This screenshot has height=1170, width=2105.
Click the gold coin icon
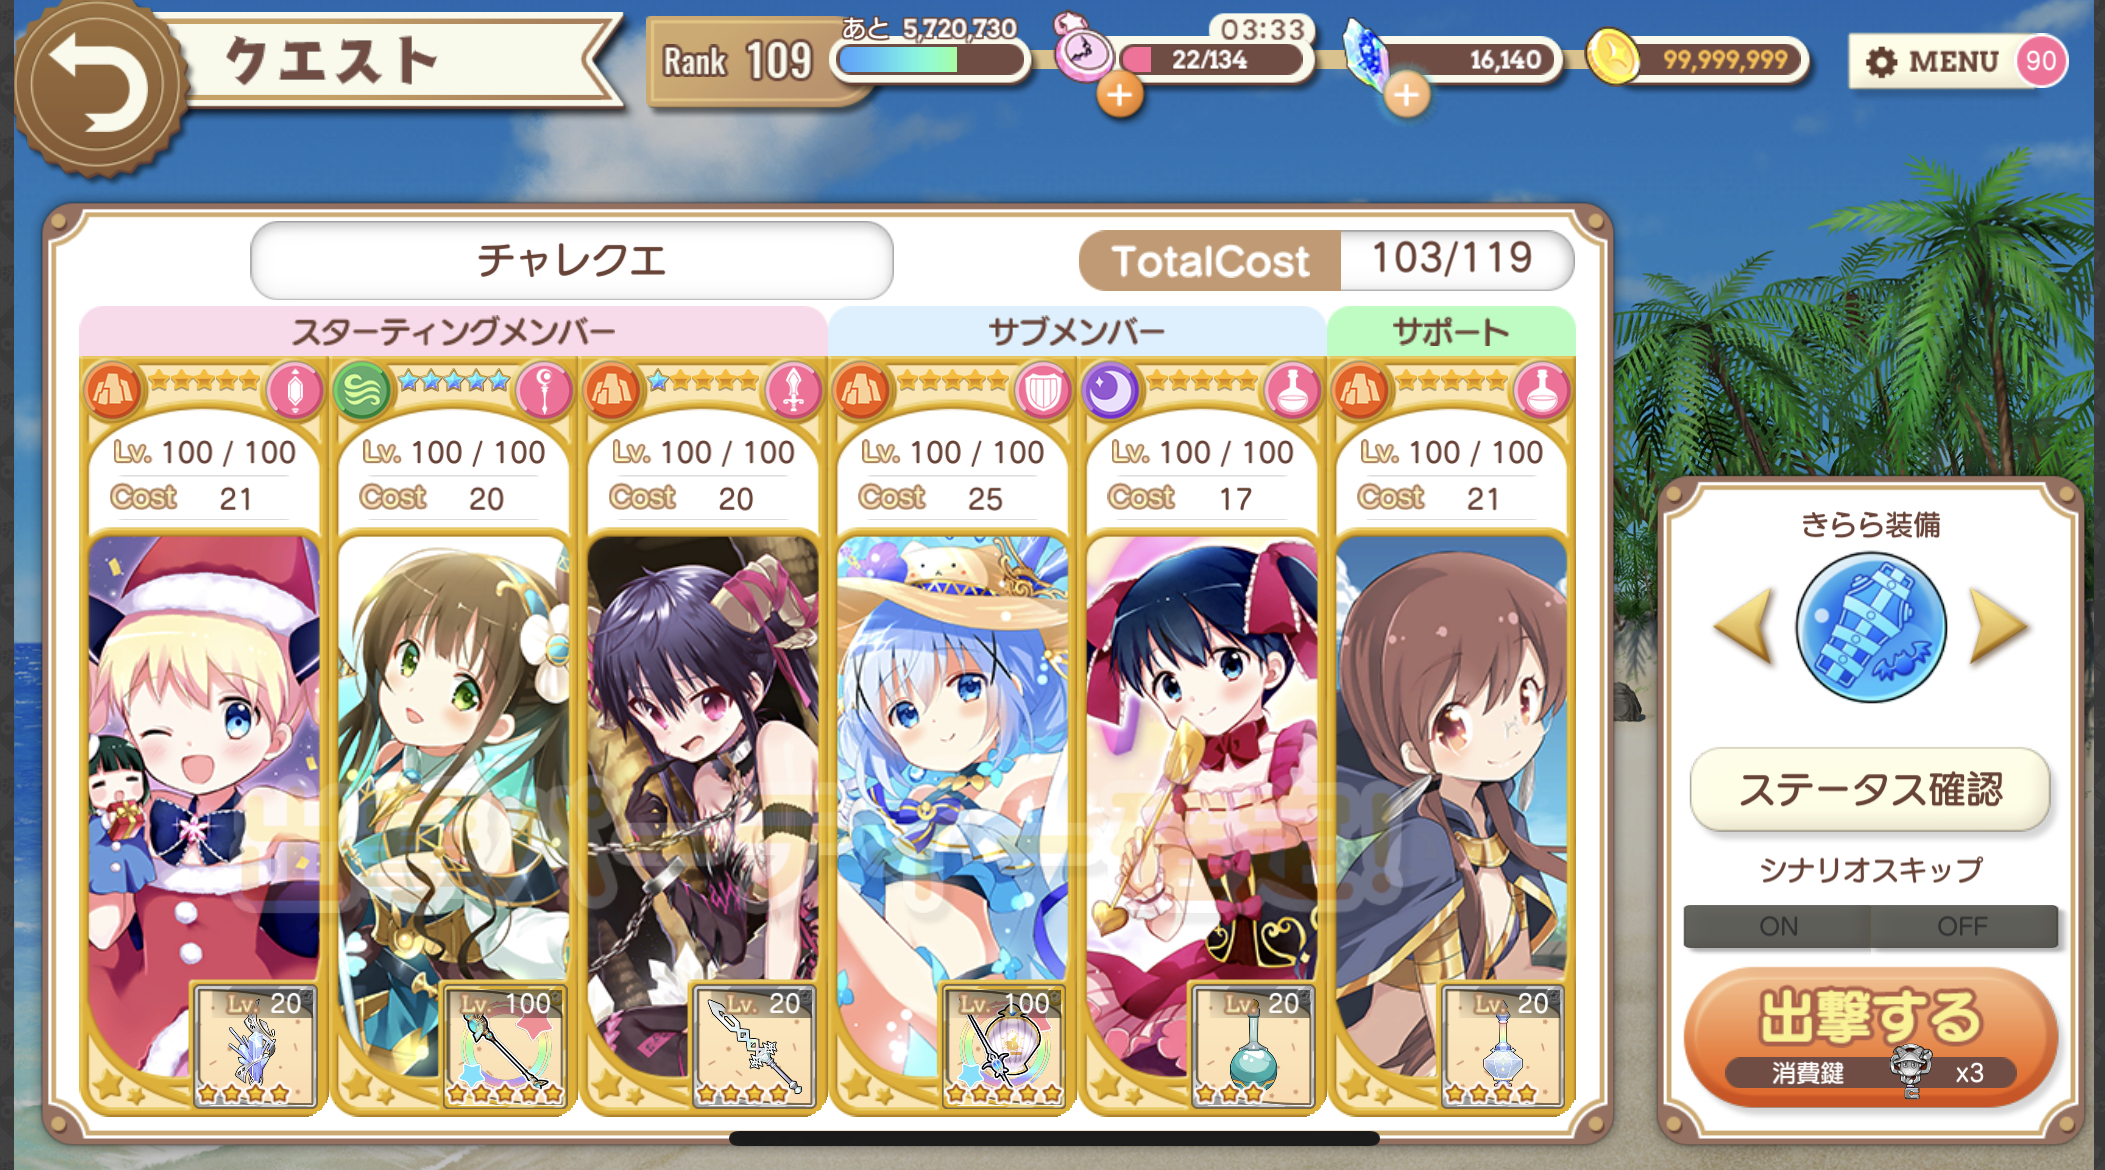pyautogui.click(x=1612, y=58)
